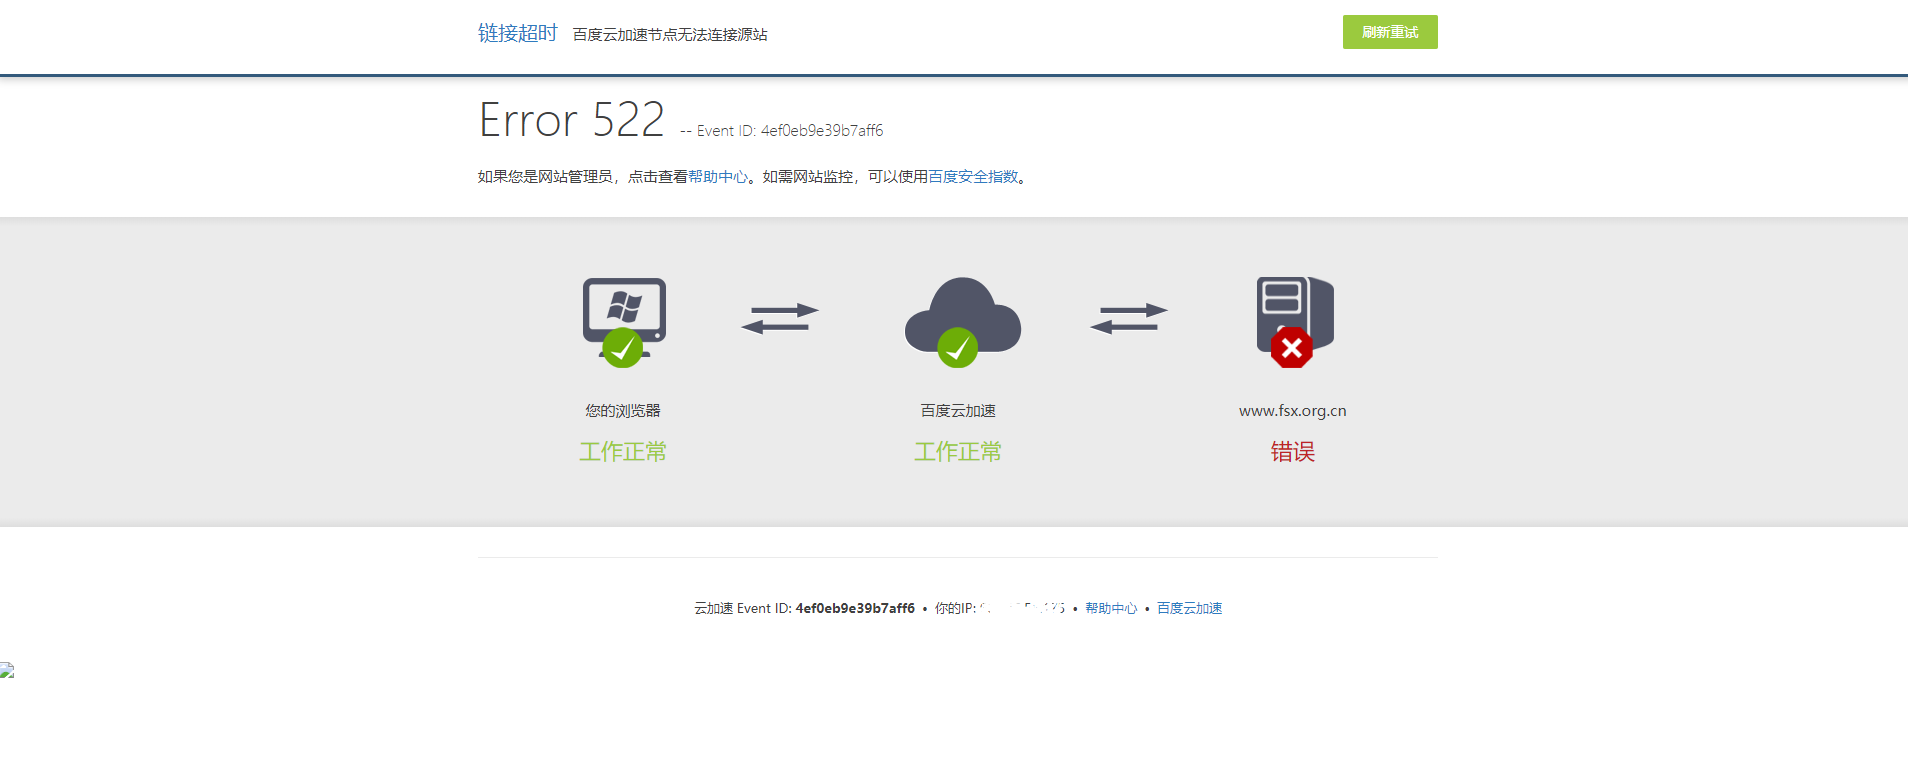Click the green 刷新重试 refresh button
The width and height of the screenshot is (1908, 757).
click(1390, 32)
